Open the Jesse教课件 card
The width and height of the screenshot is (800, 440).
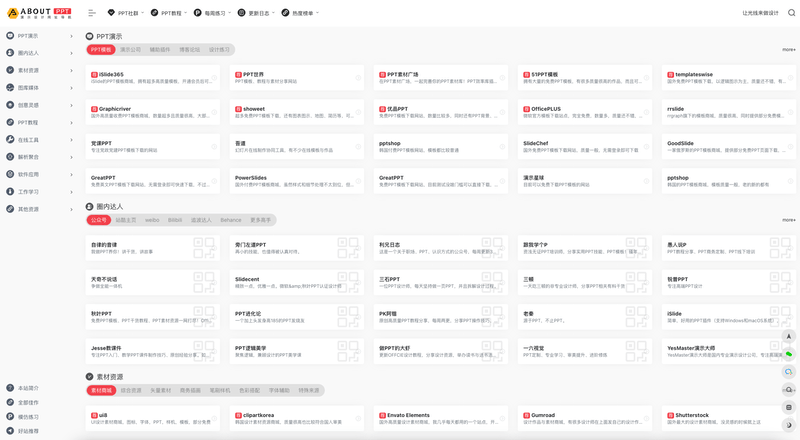click(x=153, y=351)
